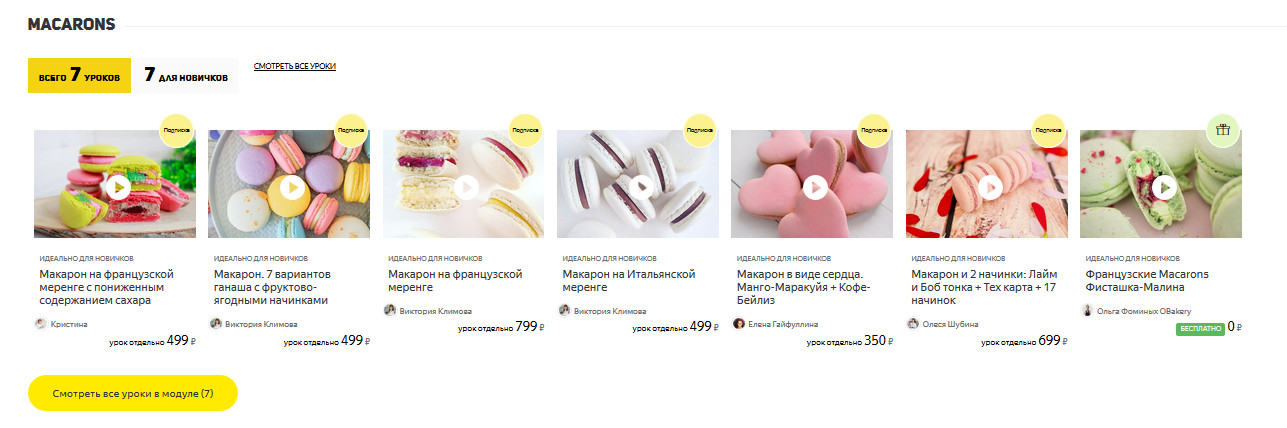
Task: Play the heart-shaped macaron lesson video
Action: [815, 187]
